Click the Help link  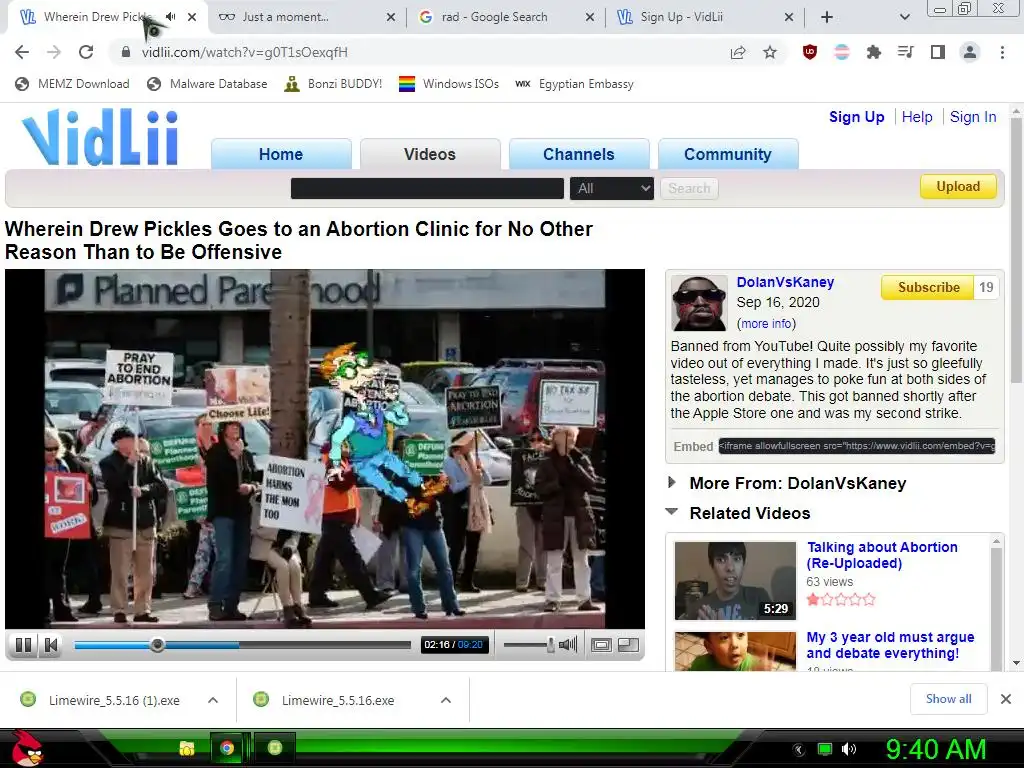(x=917, y=117)
